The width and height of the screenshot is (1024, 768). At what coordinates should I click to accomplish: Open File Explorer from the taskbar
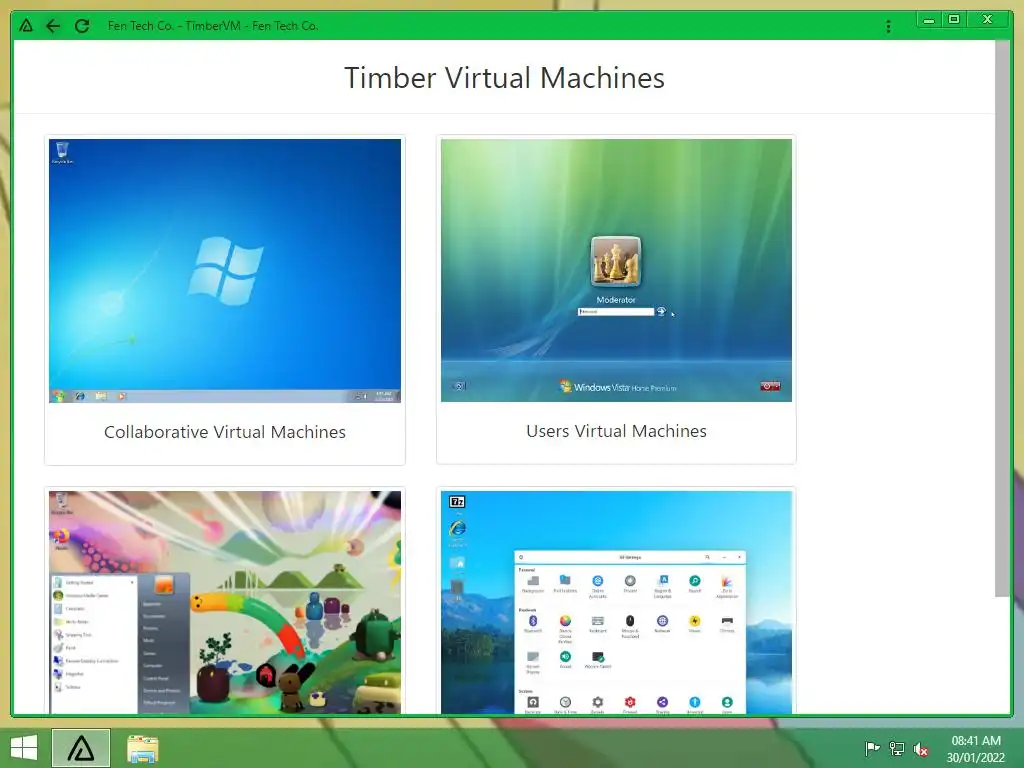pos(142,749)
